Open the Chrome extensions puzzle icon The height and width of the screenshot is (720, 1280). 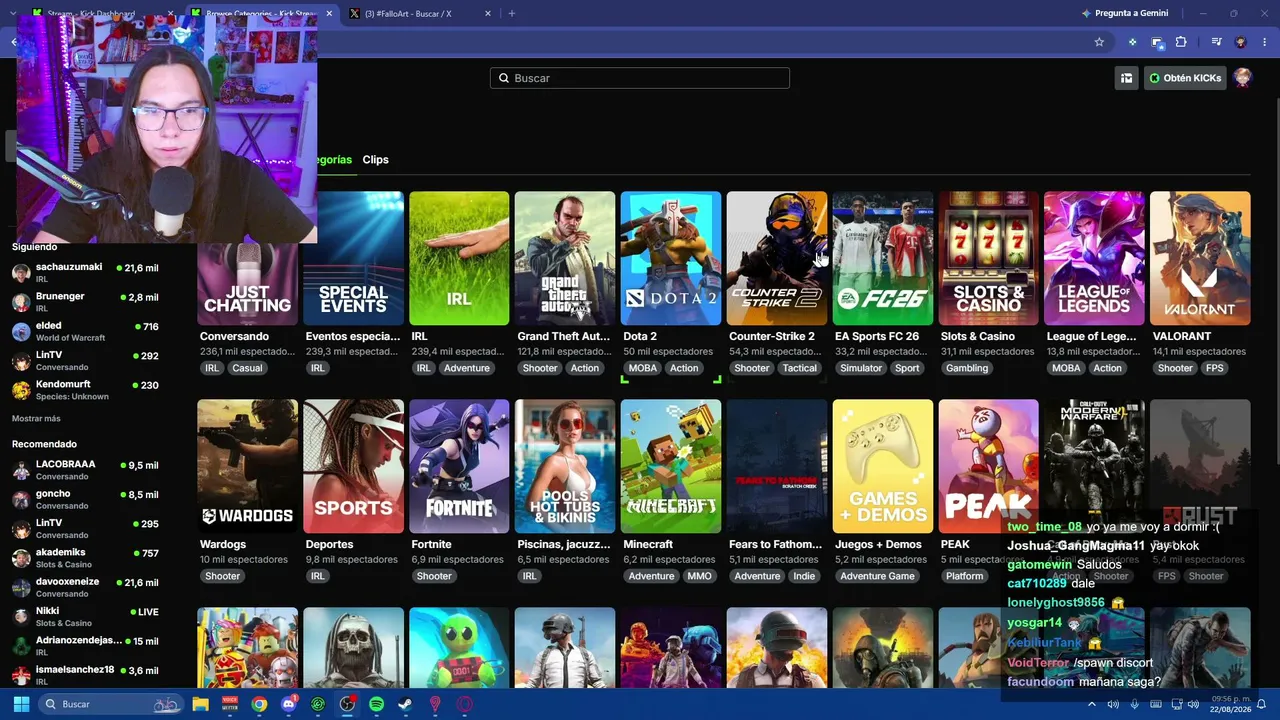coord(1181,42)
